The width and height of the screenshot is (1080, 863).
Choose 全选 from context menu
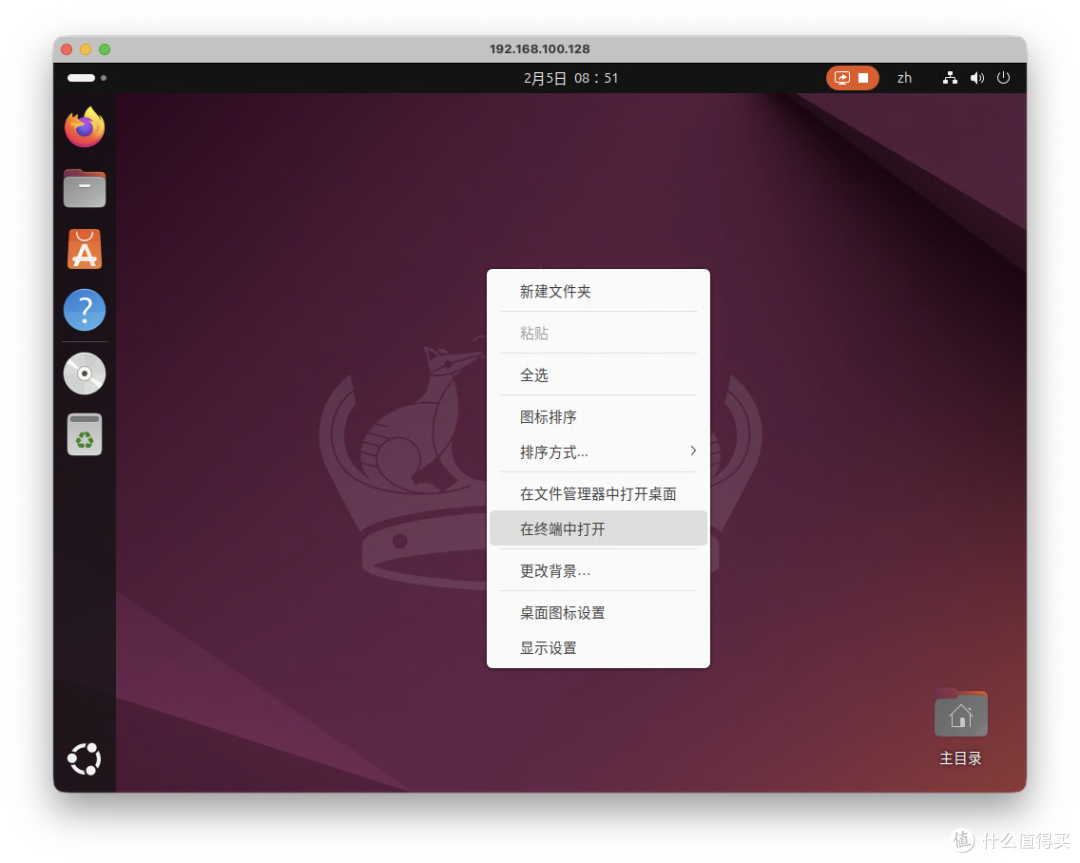pos(598,375)
